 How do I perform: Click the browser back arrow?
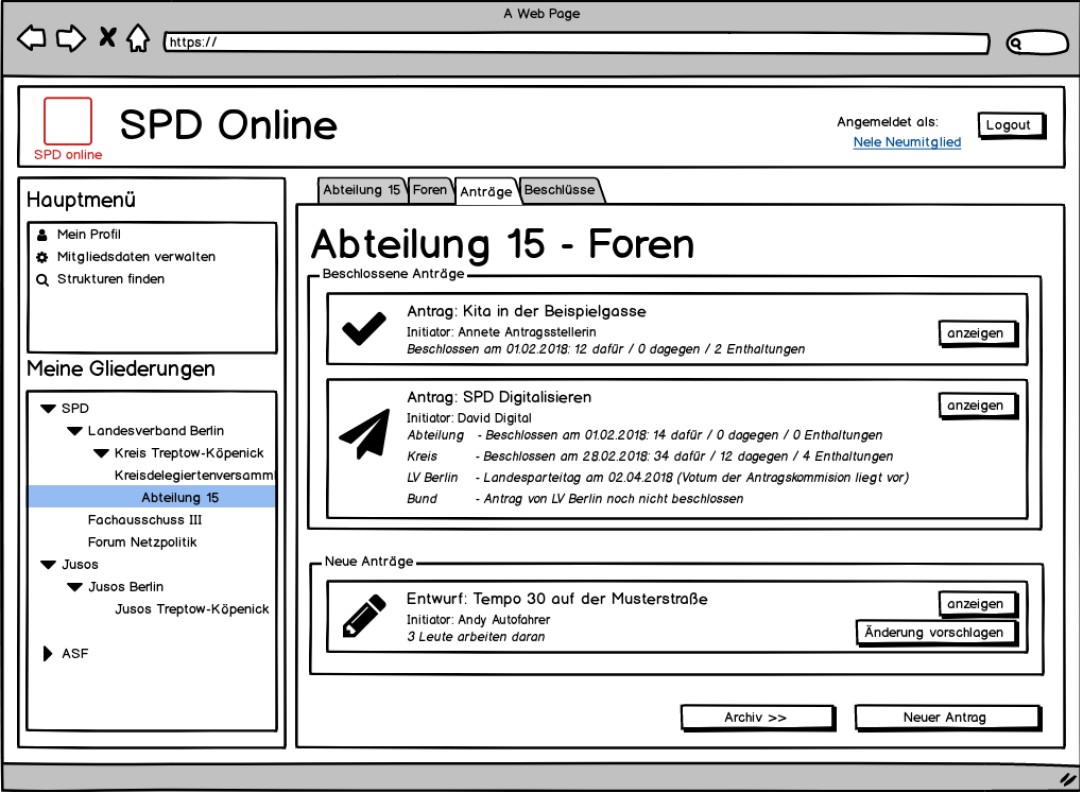point(31,38)
